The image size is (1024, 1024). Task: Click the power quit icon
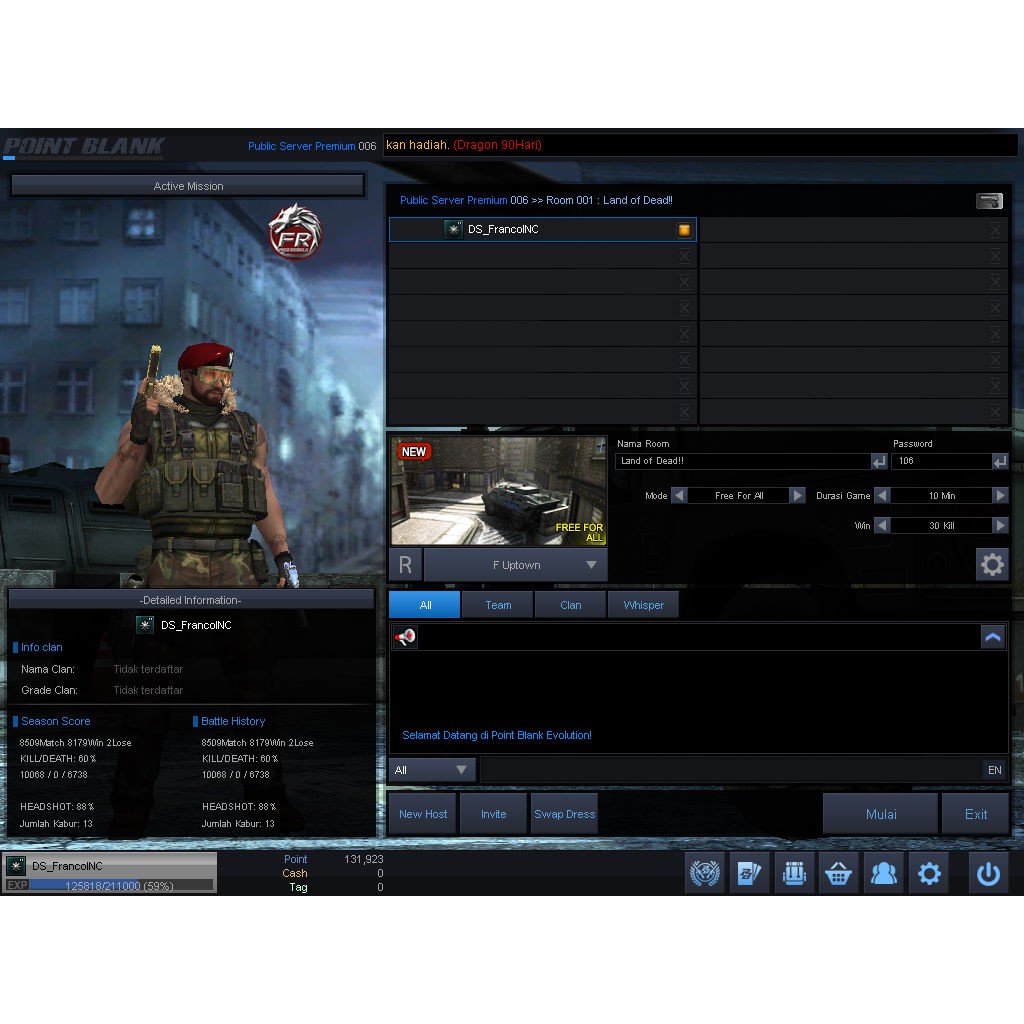point(988,873)
